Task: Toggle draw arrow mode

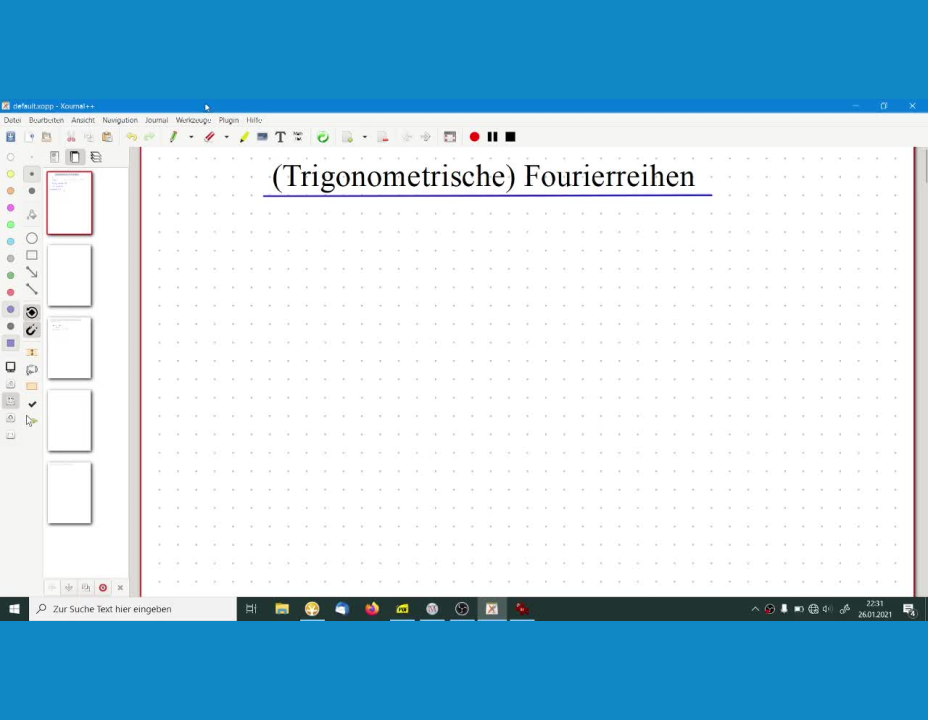Action: 32,273
